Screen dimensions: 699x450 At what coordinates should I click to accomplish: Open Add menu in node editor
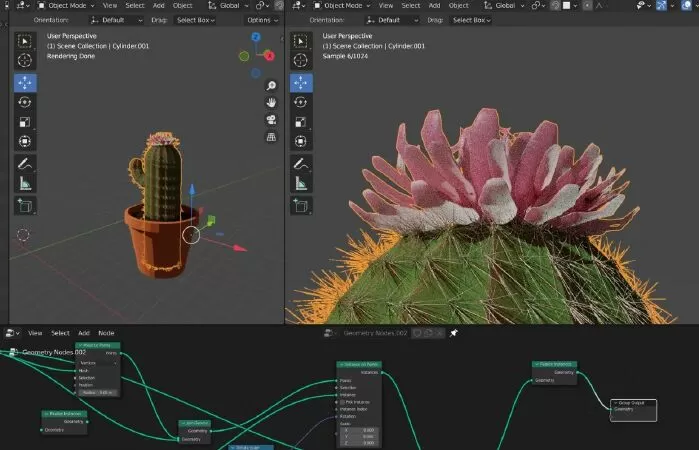[x=84, y=333]
